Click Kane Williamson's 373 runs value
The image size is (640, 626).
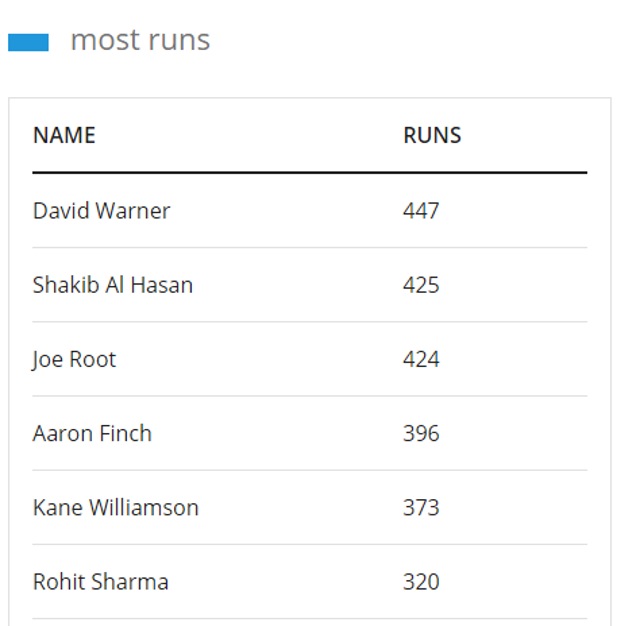click(x=421, y=508)
